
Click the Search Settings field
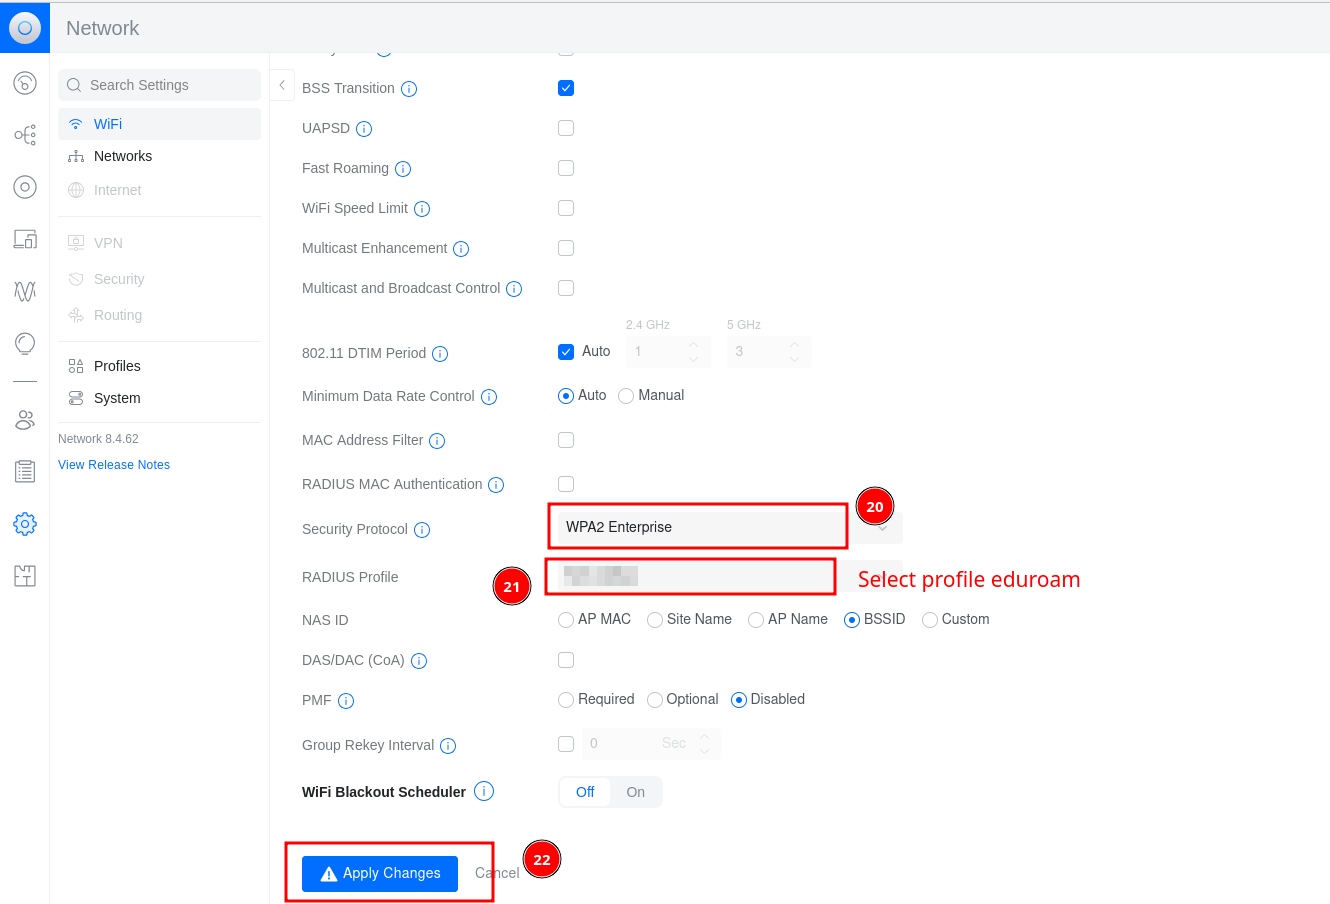159,85
